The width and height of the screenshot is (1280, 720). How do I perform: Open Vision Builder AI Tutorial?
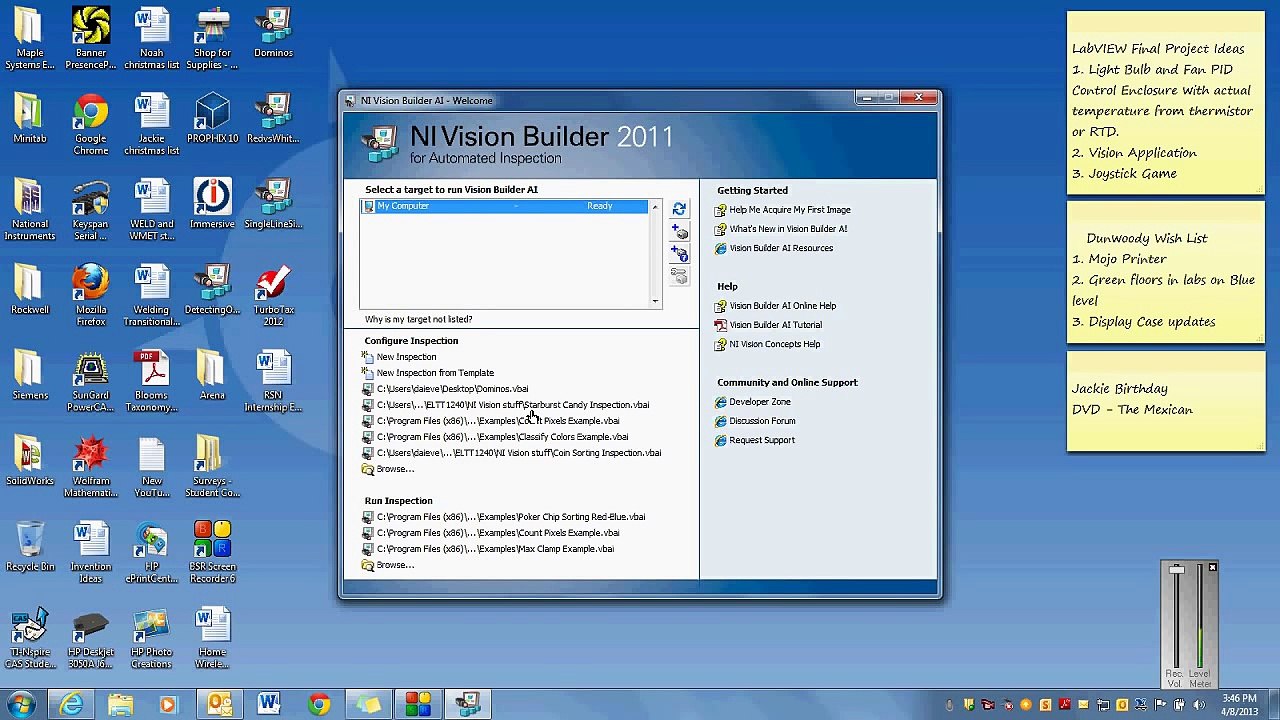pyautogui.click(x=775, y=325)
